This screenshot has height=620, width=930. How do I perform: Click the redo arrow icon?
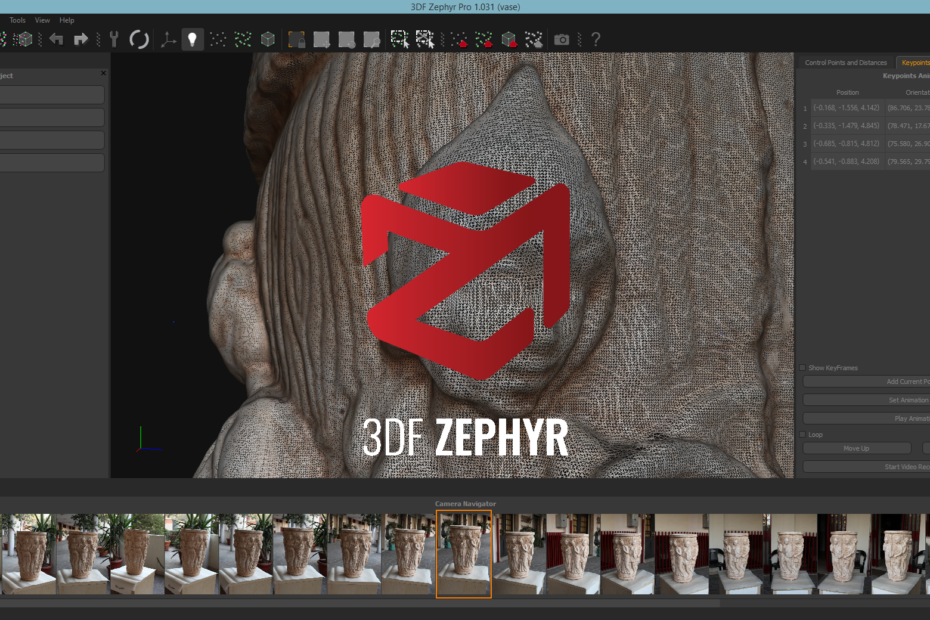point(81,40)
